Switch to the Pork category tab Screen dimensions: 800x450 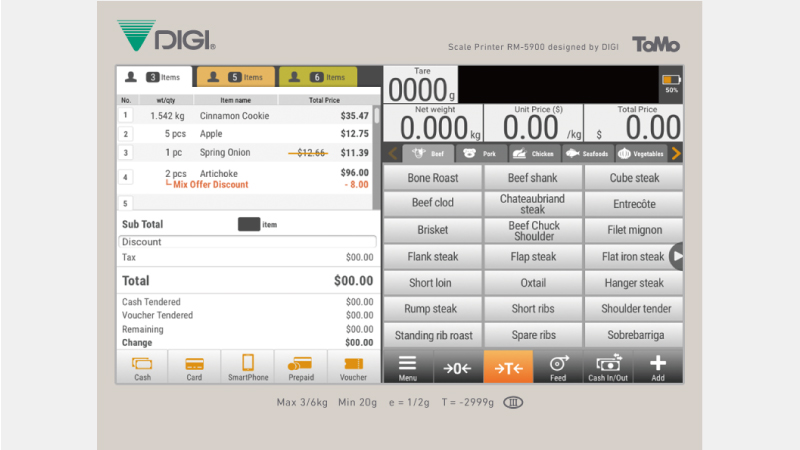[x=480, y=153]
